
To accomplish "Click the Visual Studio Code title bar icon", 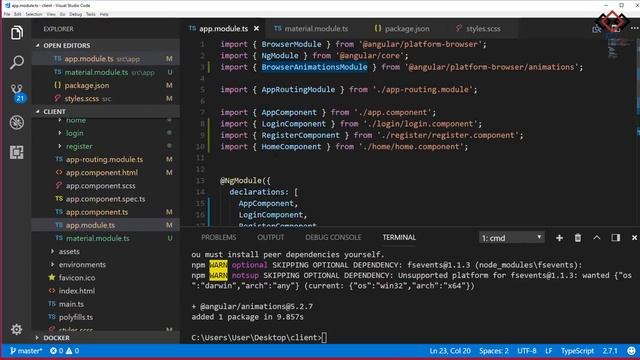I will [x=7, y=5].
